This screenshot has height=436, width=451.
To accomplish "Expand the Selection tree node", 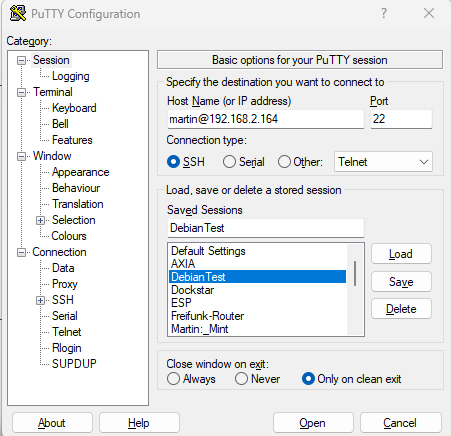I will pyautogui.click(x=40, y=220).
